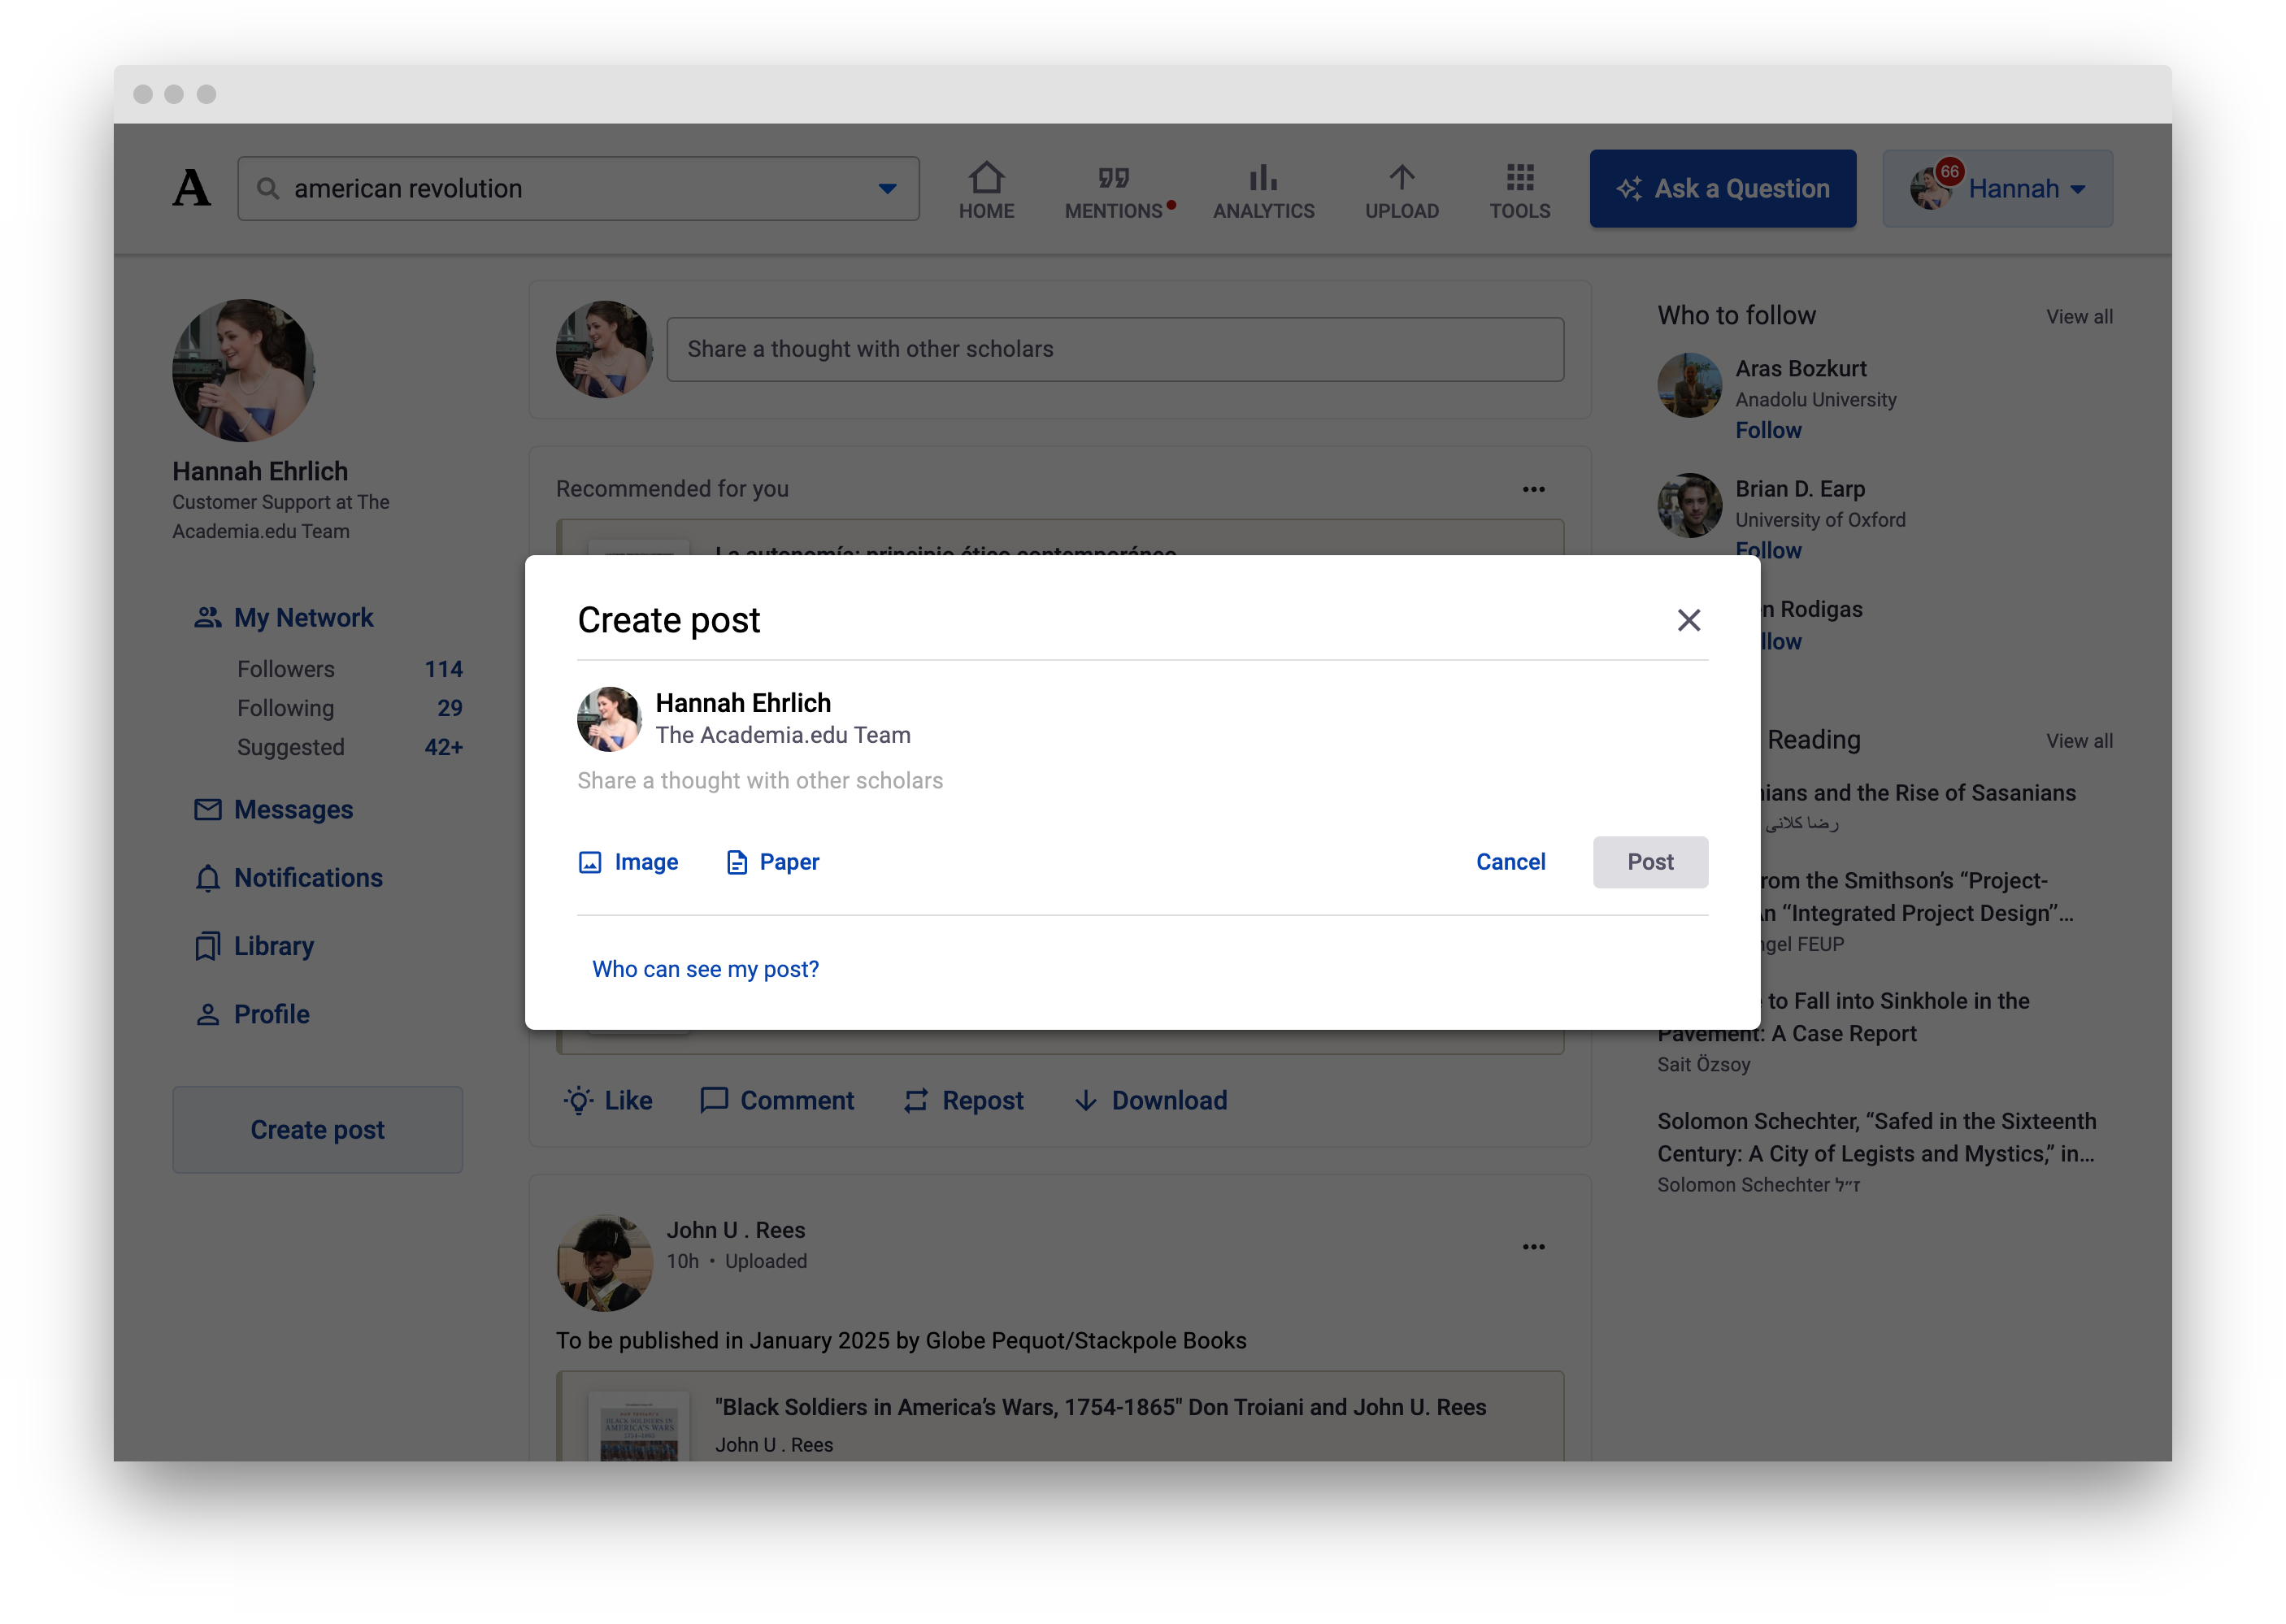Open the Home navigation icon
This screenshot has height=1624, width=2286.
(986, 178)
